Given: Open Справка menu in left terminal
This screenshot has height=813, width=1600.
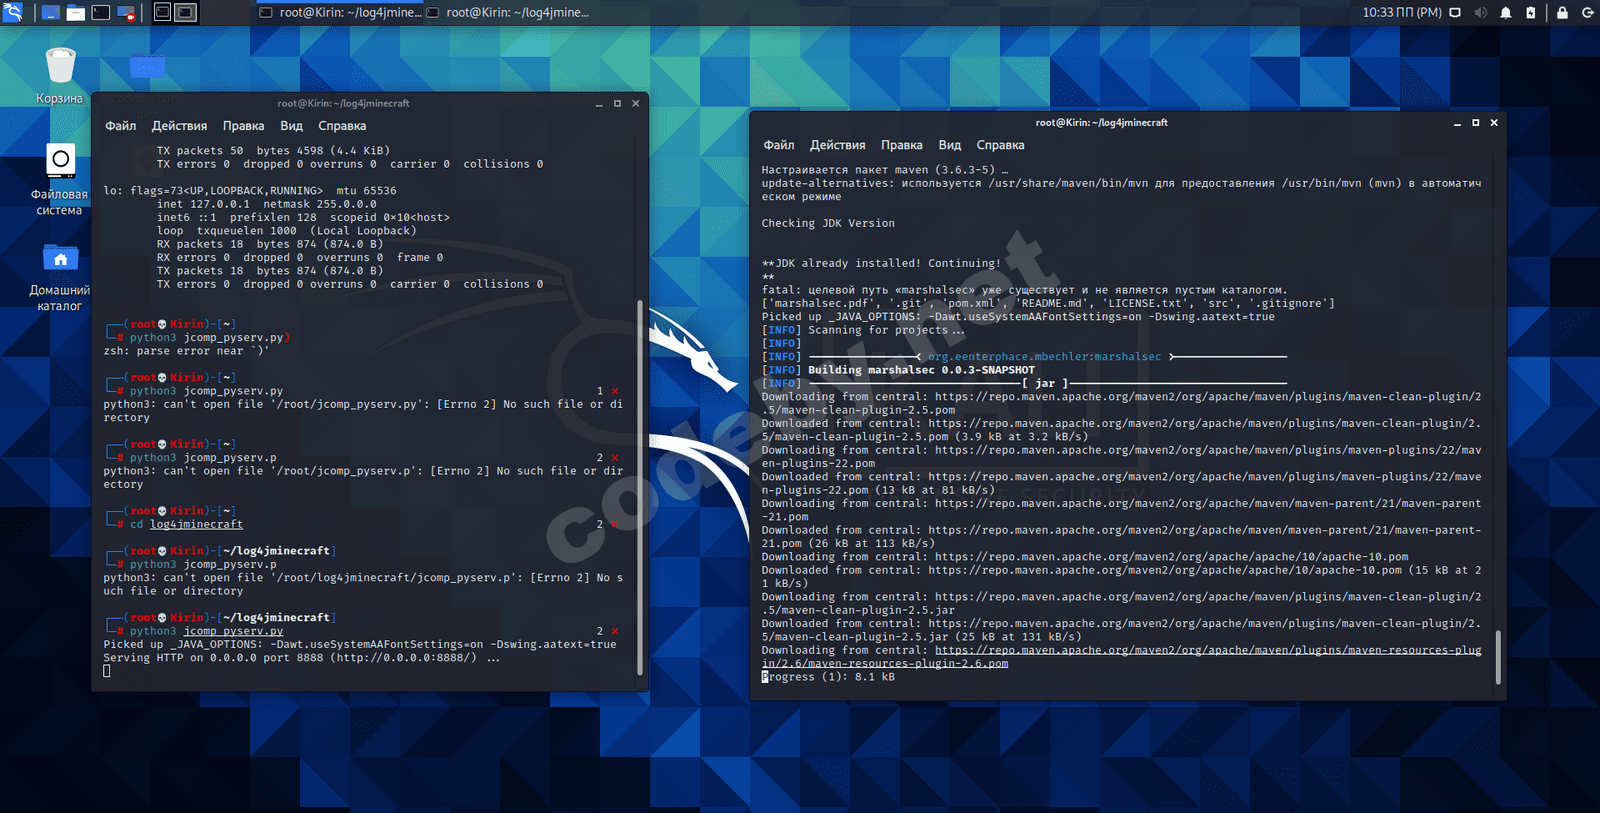Looking at the screenshot, I should (342, 126).
